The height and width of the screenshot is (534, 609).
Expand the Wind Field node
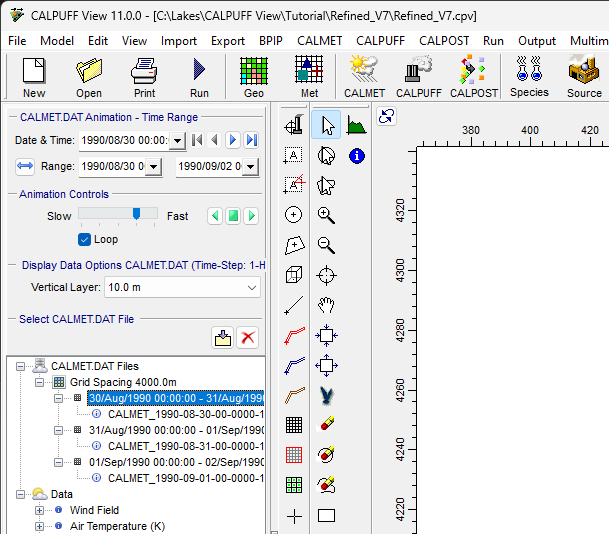coord(39,510)
